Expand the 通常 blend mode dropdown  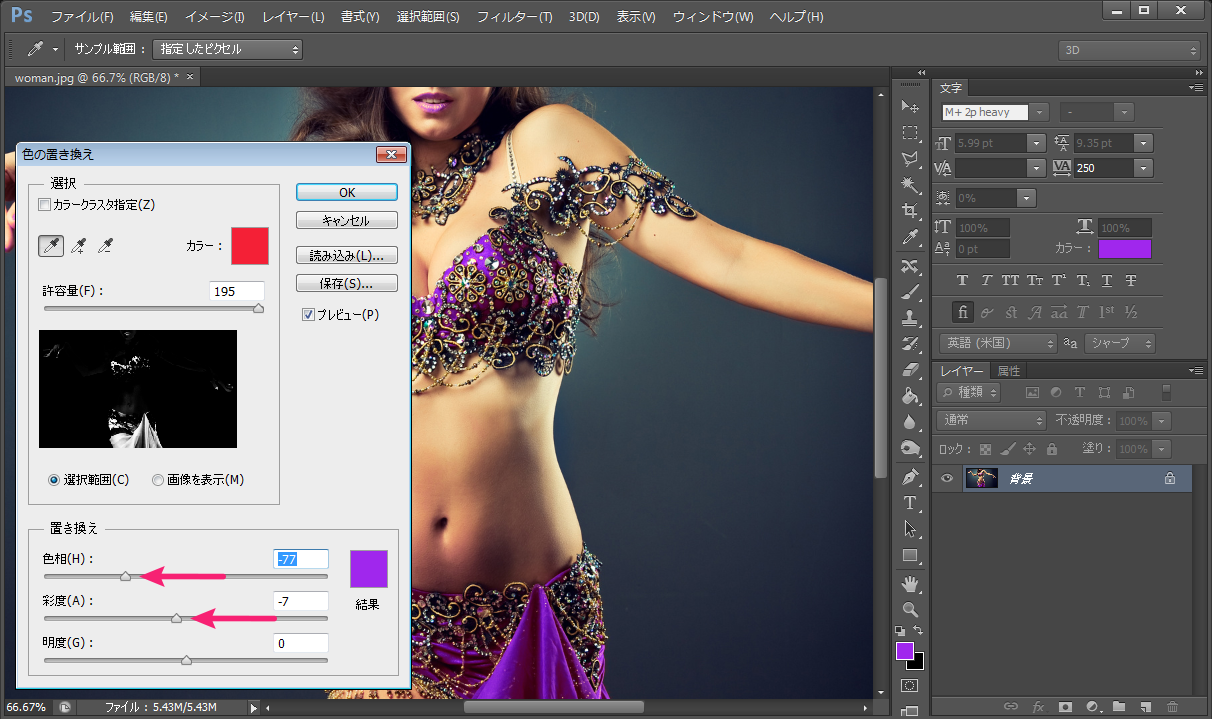991,421
